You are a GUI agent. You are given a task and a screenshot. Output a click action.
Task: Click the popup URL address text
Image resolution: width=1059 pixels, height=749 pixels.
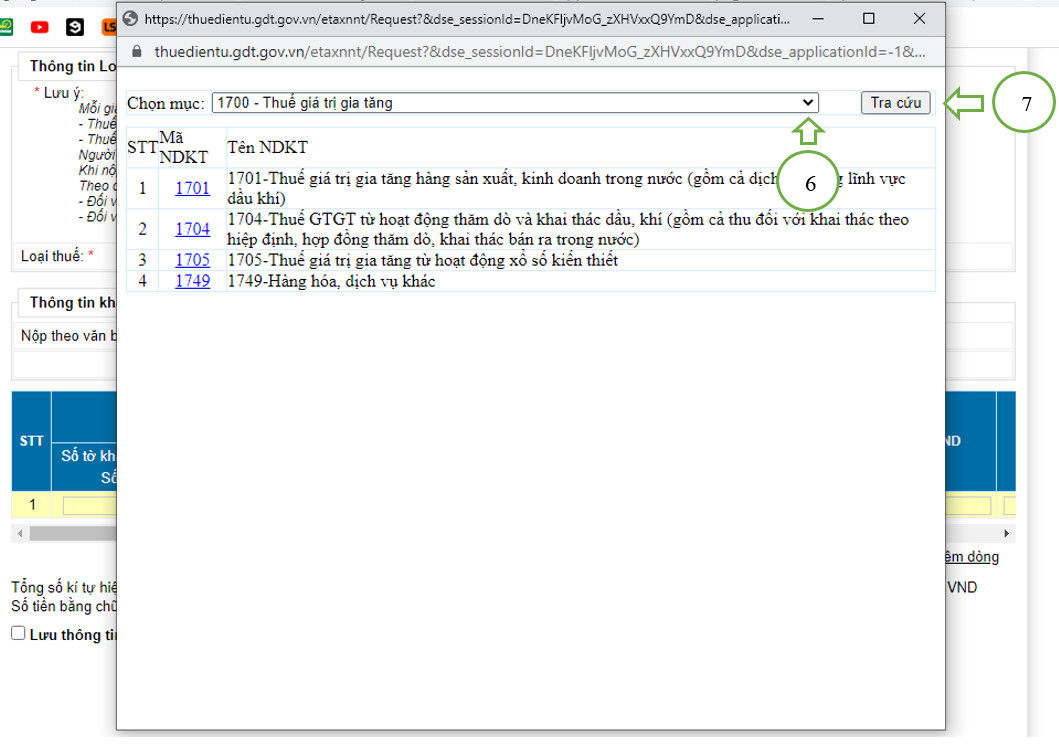click(x=539, y=52)
